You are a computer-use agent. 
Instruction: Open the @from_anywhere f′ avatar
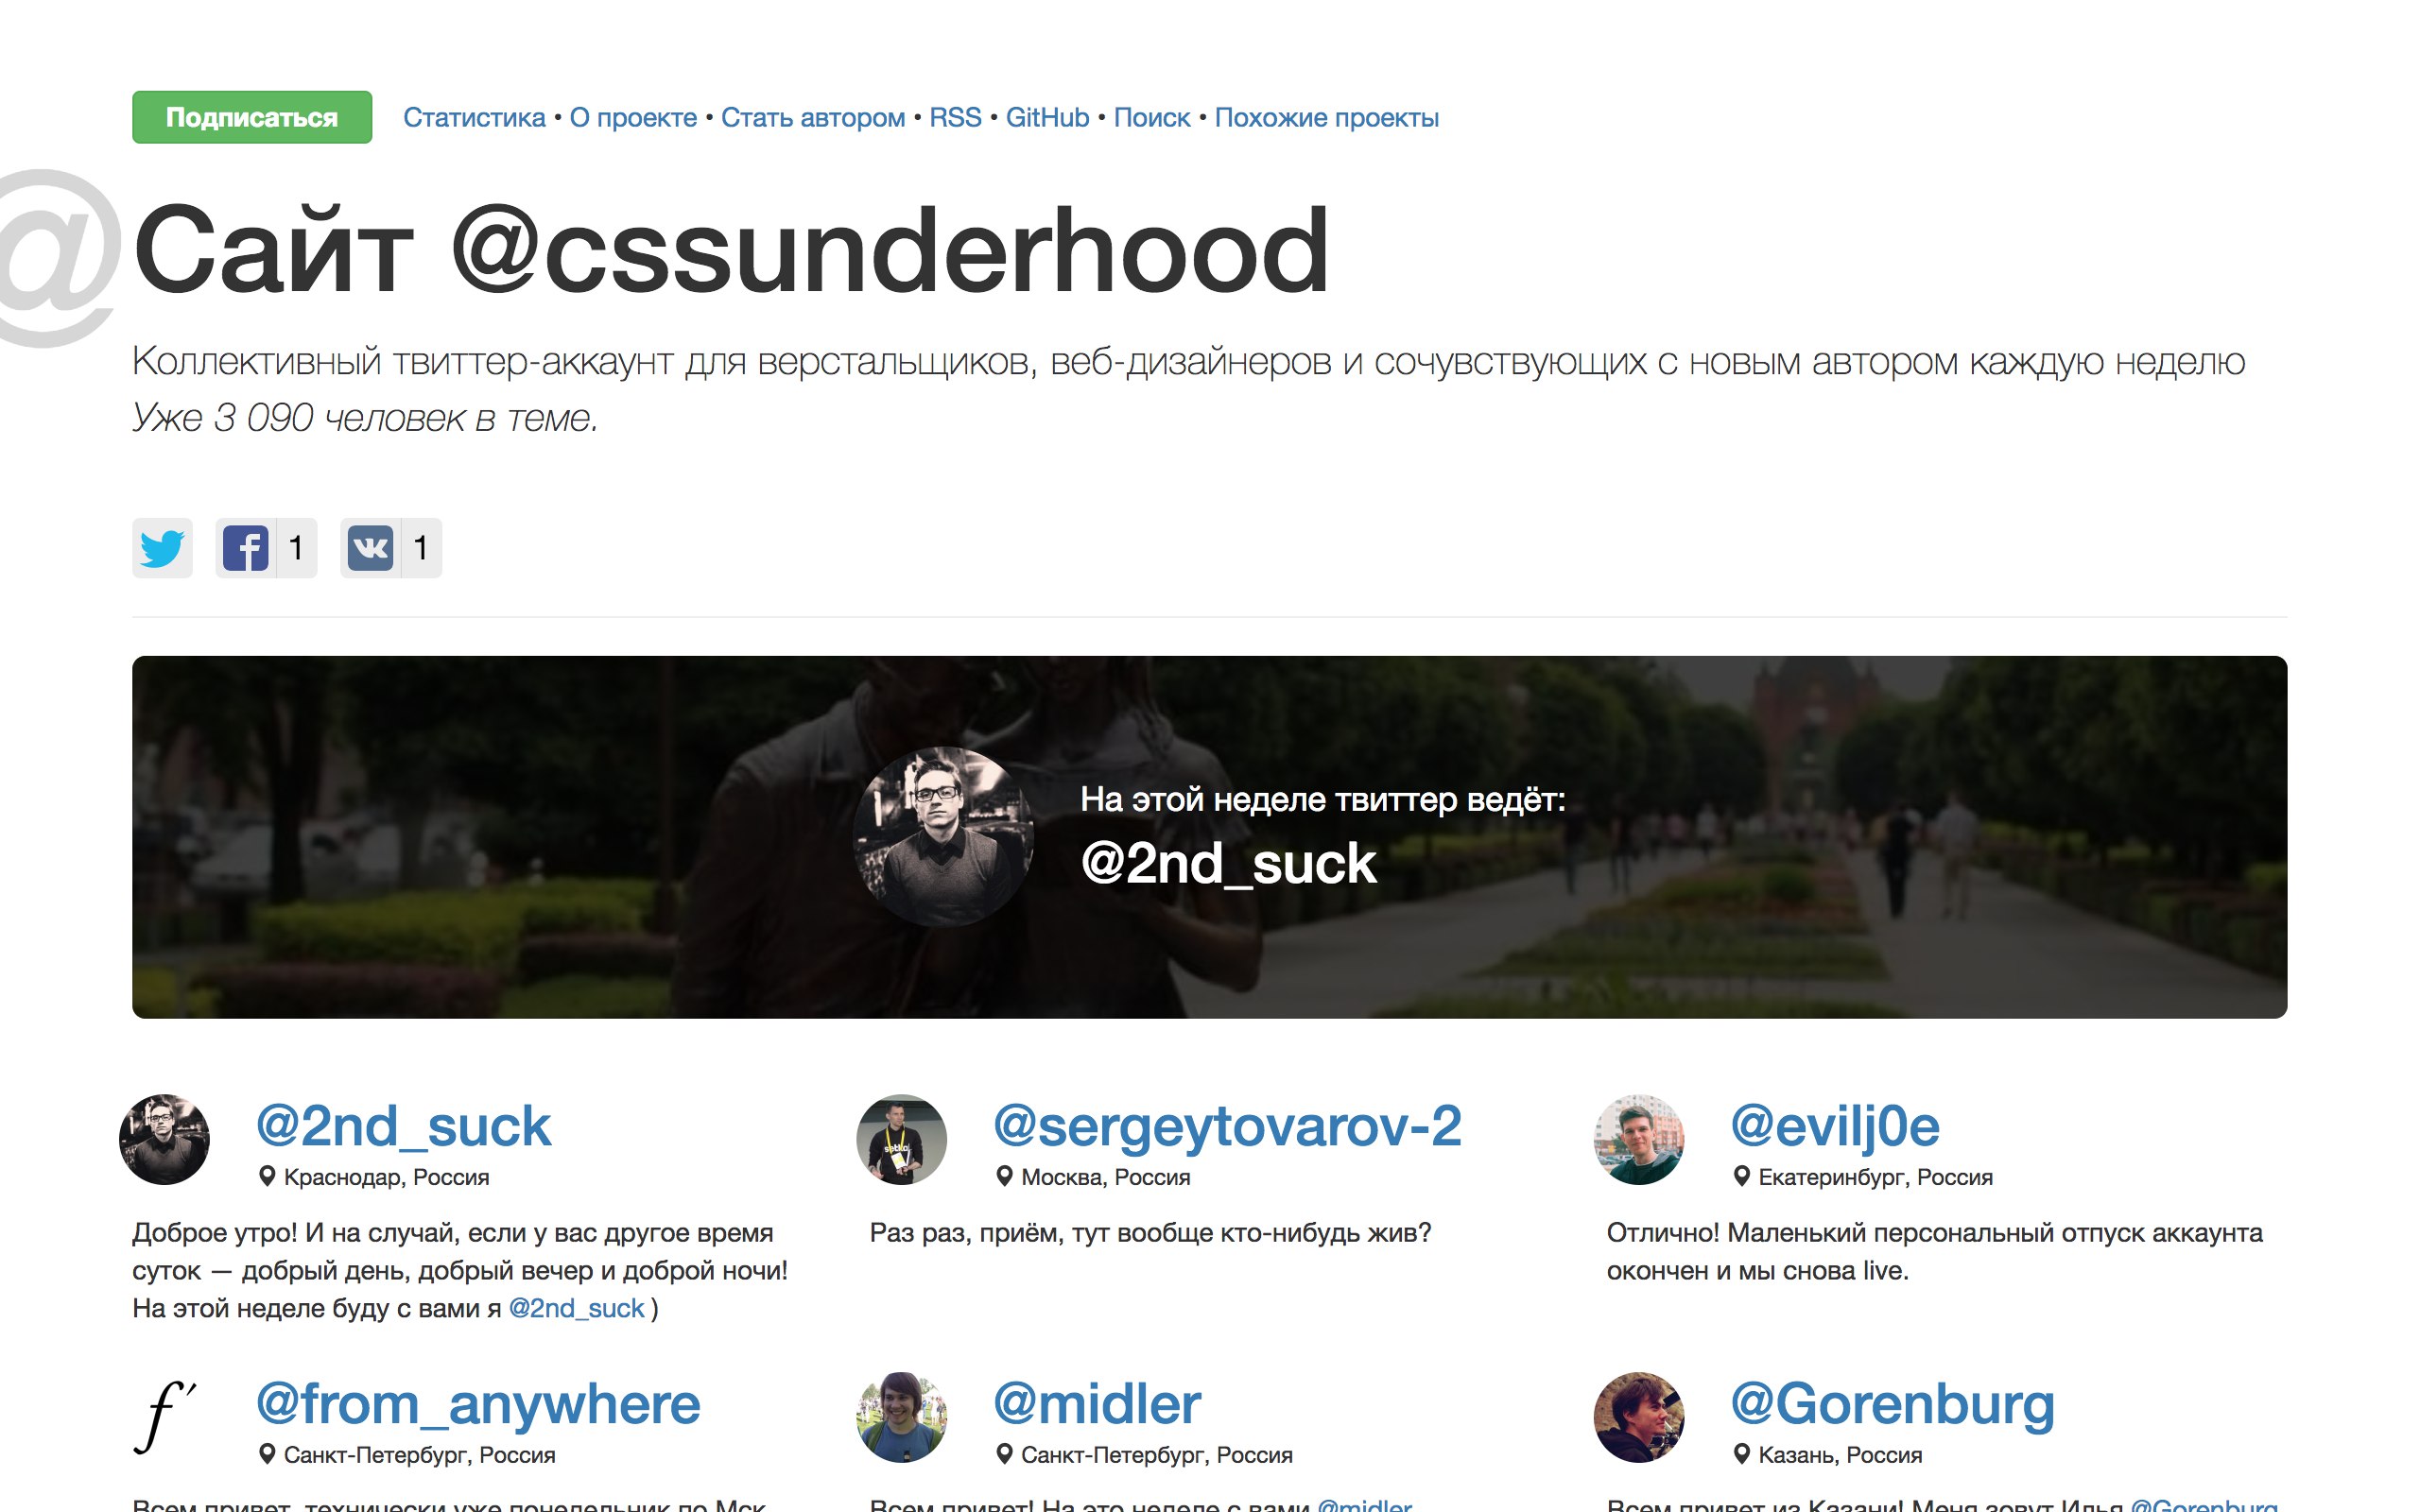[164, 1417]
